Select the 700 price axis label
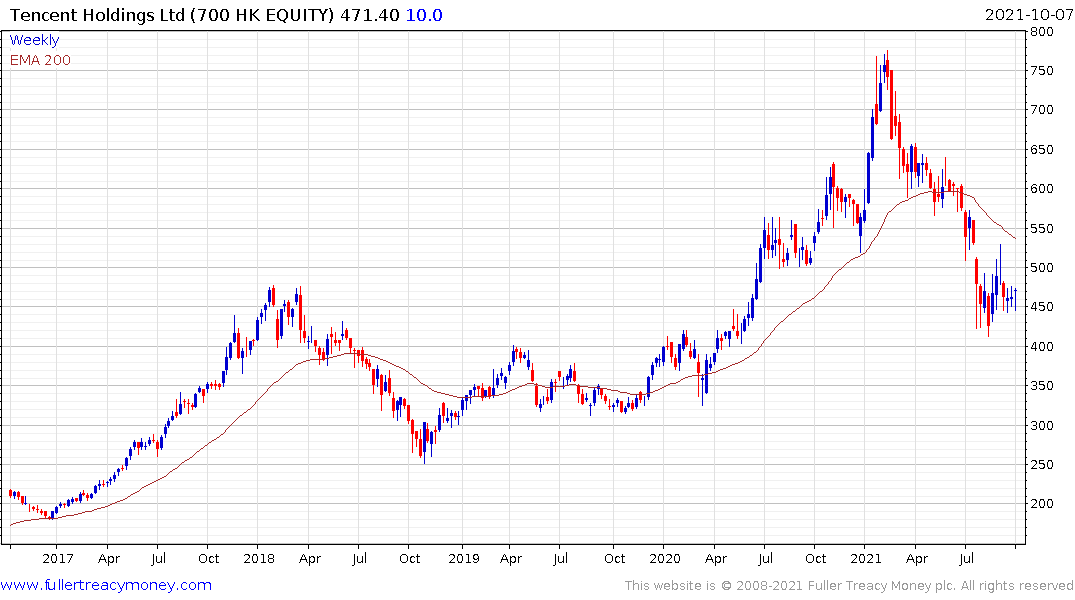 click(x=1041, y=110)
